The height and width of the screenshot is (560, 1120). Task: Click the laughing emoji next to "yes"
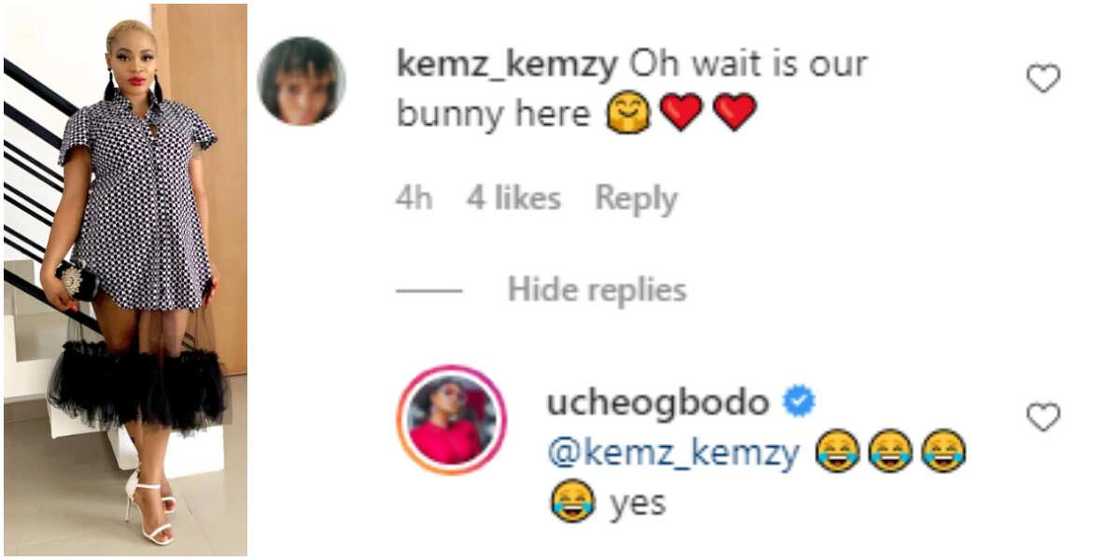(x=573, y=500)
